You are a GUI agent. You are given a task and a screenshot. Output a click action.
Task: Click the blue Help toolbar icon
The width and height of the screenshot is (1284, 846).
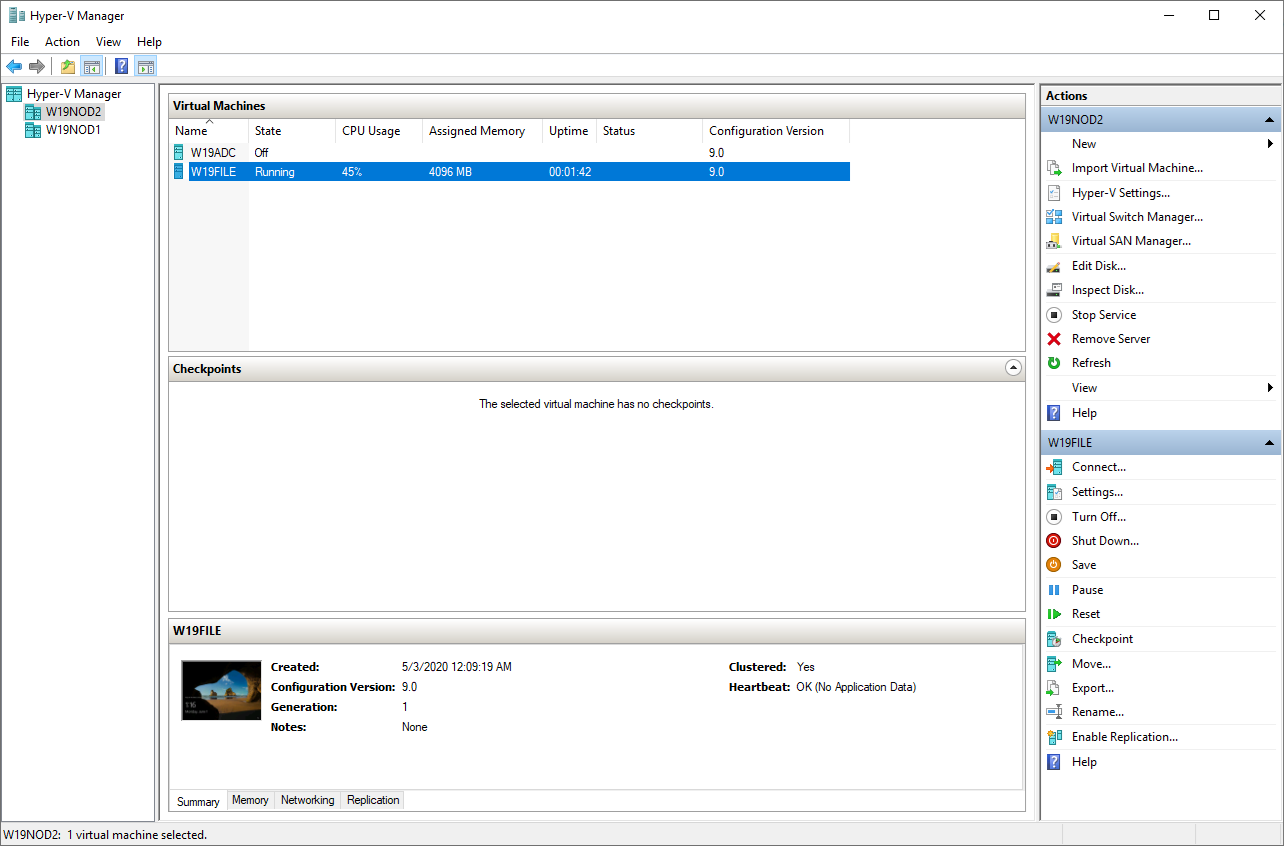tap(121, 67)
